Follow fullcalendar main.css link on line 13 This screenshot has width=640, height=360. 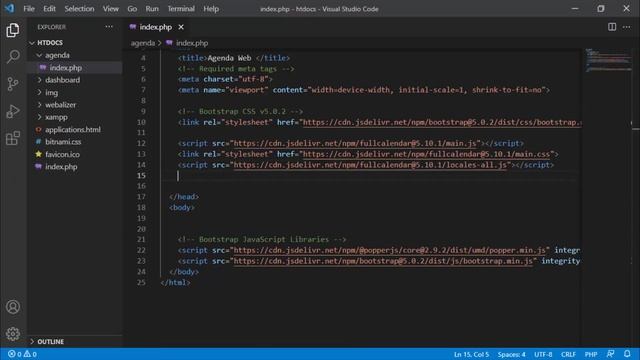click(x=426, y=154)
